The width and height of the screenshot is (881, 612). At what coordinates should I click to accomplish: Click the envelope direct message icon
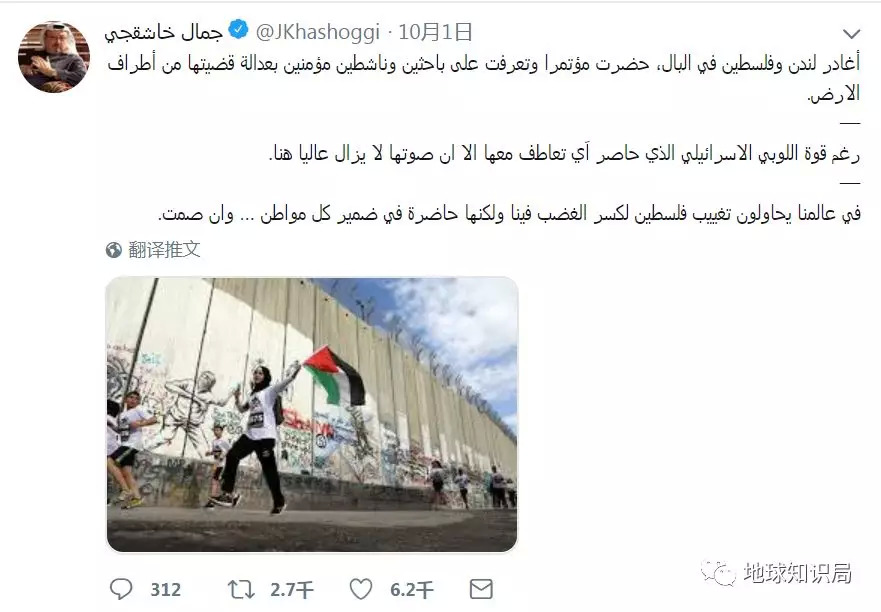point(481,590)
